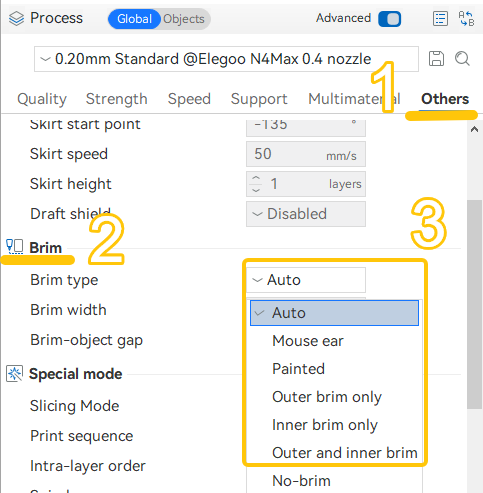Open the settings list checklist icon
Image resolution: width=483 pixels, height=493 pixels.
coord(440,18)
